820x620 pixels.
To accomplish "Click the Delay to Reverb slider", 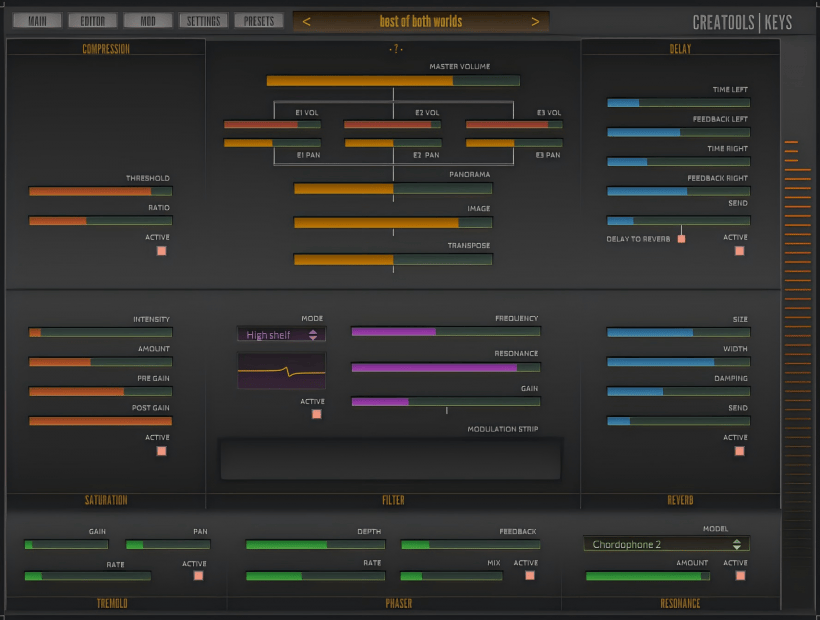I will [x=681, y=239].
